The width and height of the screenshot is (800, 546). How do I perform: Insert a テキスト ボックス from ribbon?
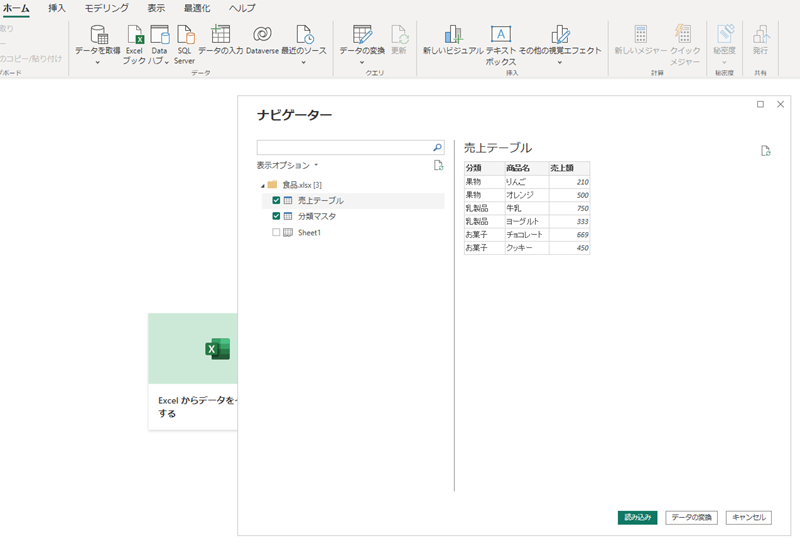point(501,35)
